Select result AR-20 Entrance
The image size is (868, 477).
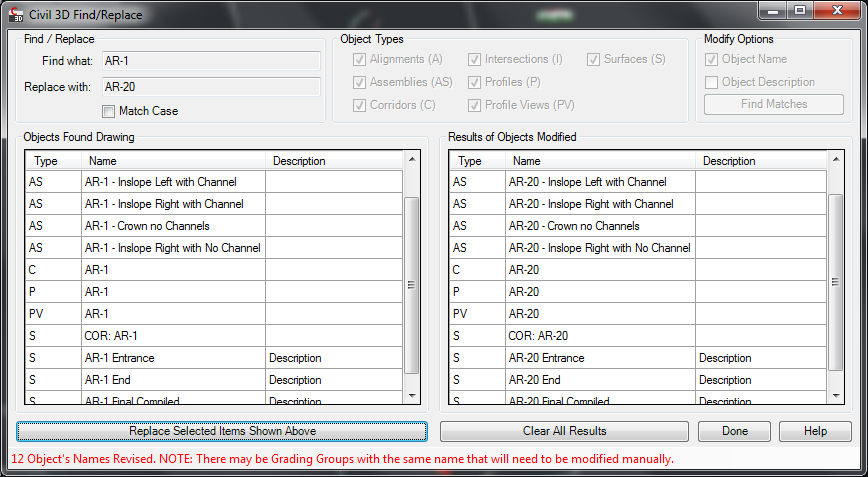coord(638,358)
